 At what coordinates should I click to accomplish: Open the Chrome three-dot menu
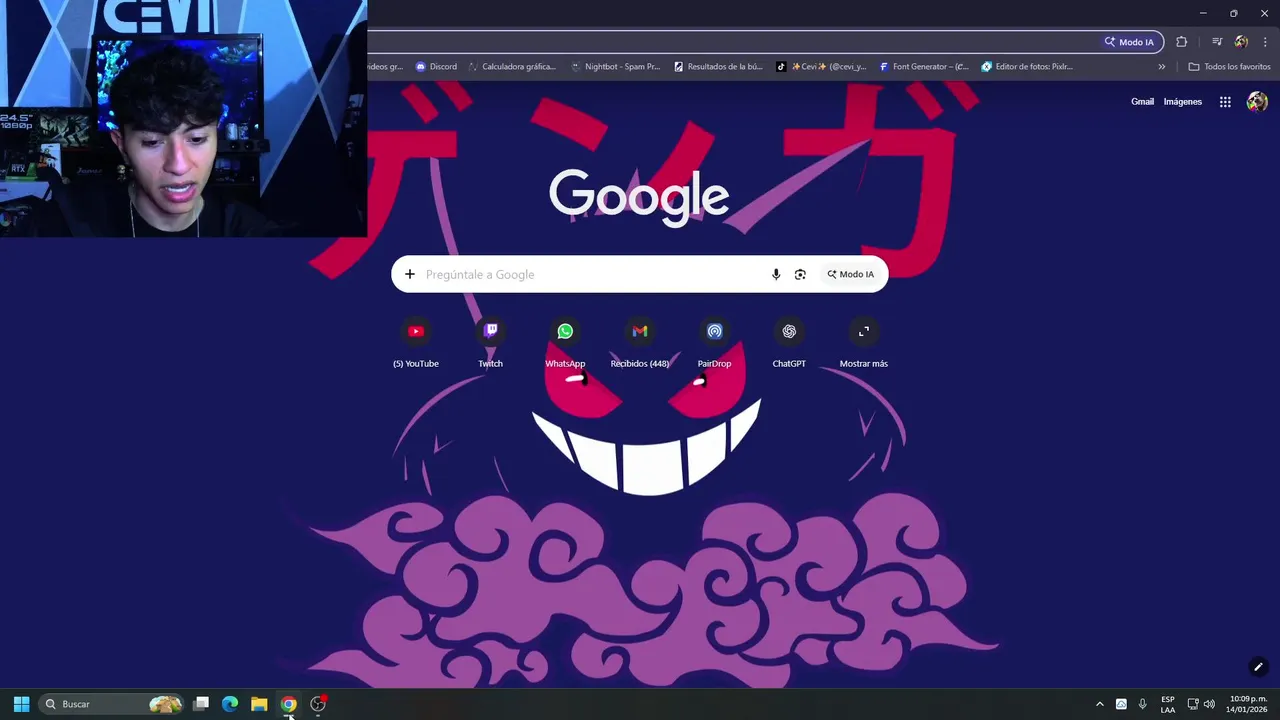tap(1266, 42)
